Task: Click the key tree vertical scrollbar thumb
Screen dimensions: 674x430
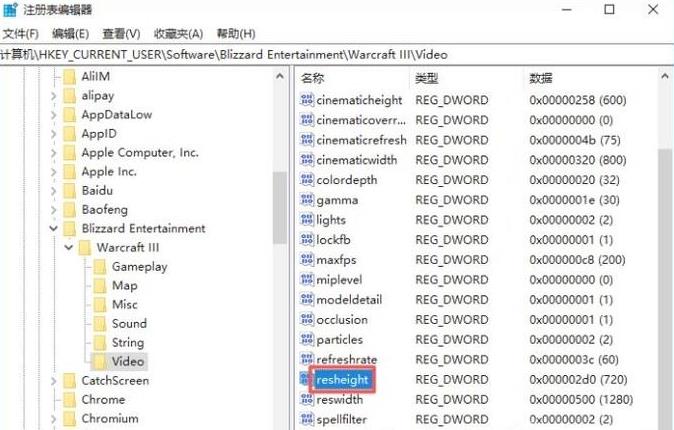Action: 279,208
